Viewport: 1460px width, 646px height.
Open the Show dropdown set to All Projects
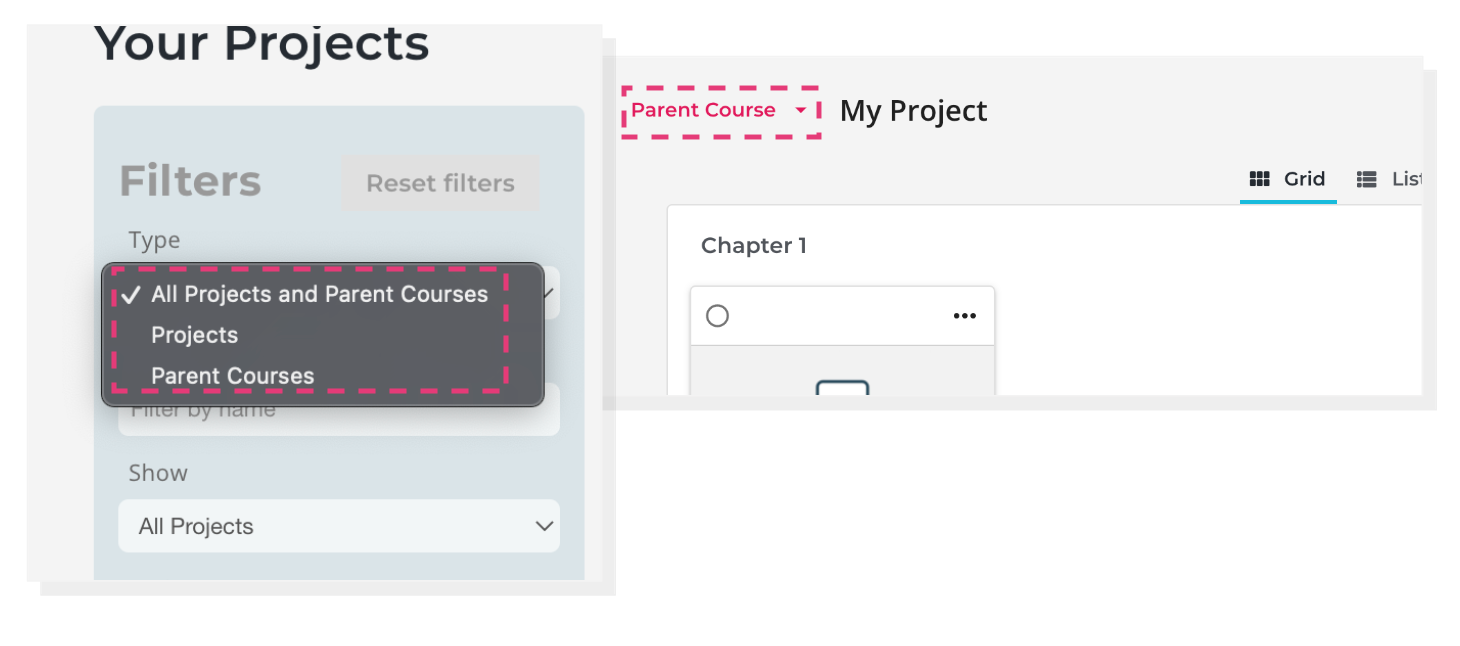click(339, 526)
